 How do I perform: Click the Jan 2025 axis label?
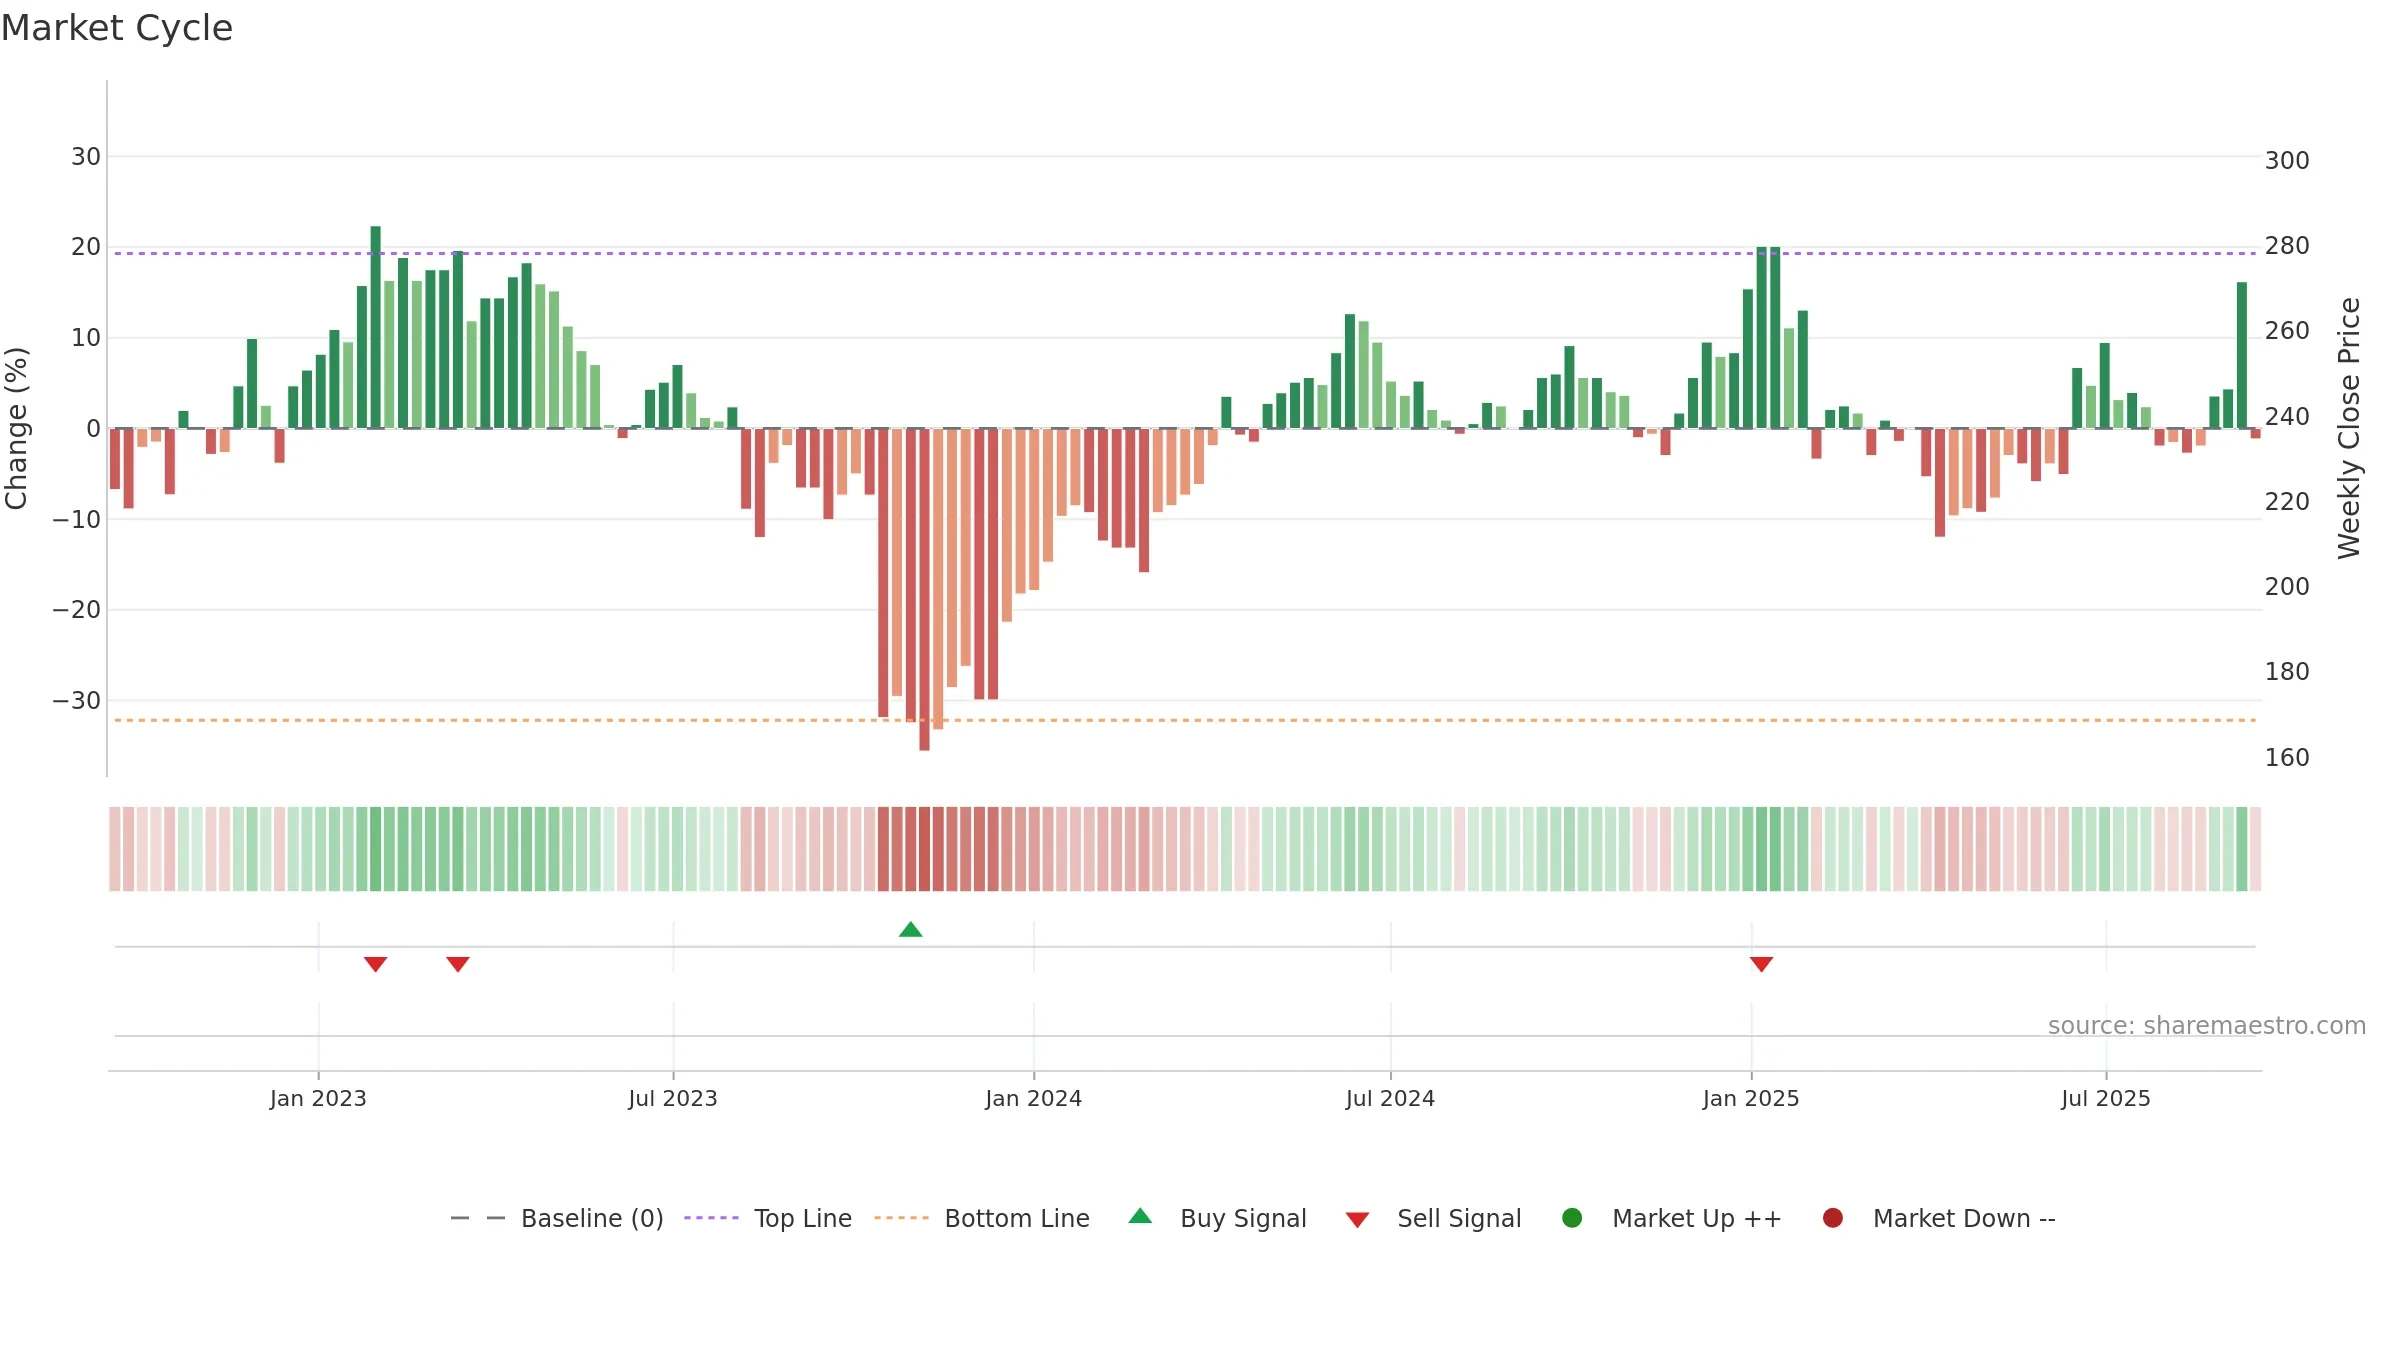[1751, 1098]
